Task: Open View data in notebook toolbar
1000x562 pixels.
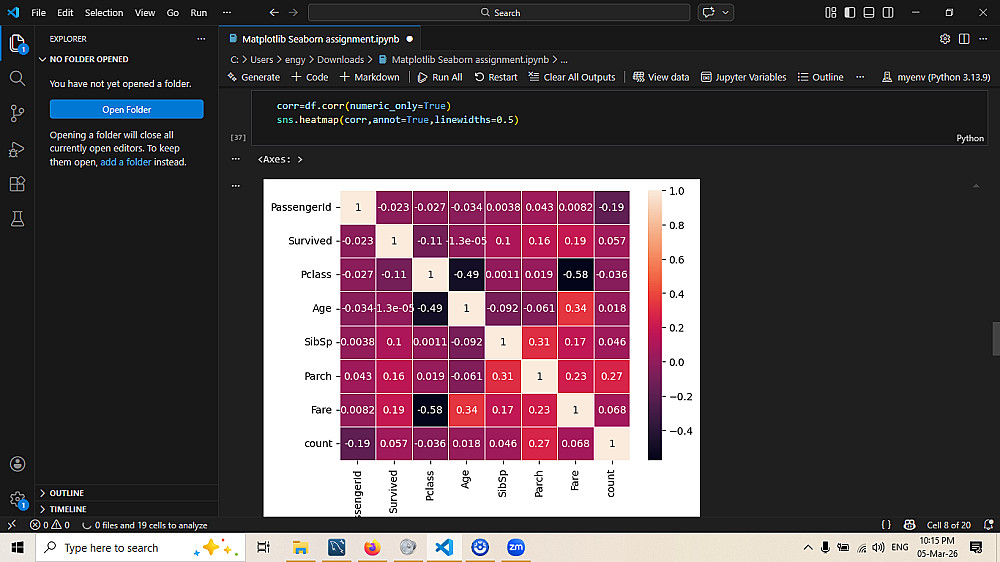Action: tap(661, 77)
